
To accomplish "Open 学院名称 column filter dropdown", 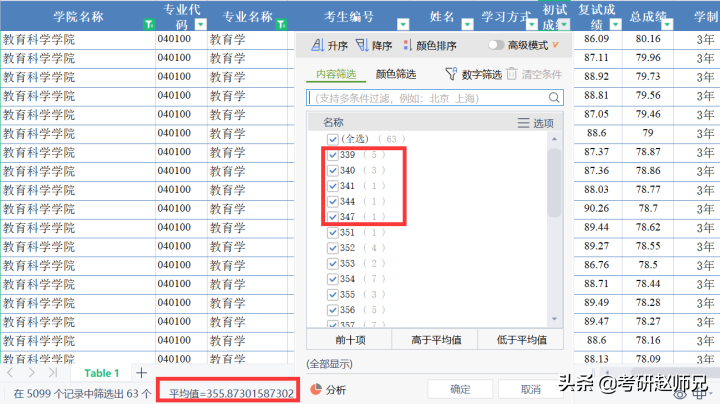I will click(149, 24).
